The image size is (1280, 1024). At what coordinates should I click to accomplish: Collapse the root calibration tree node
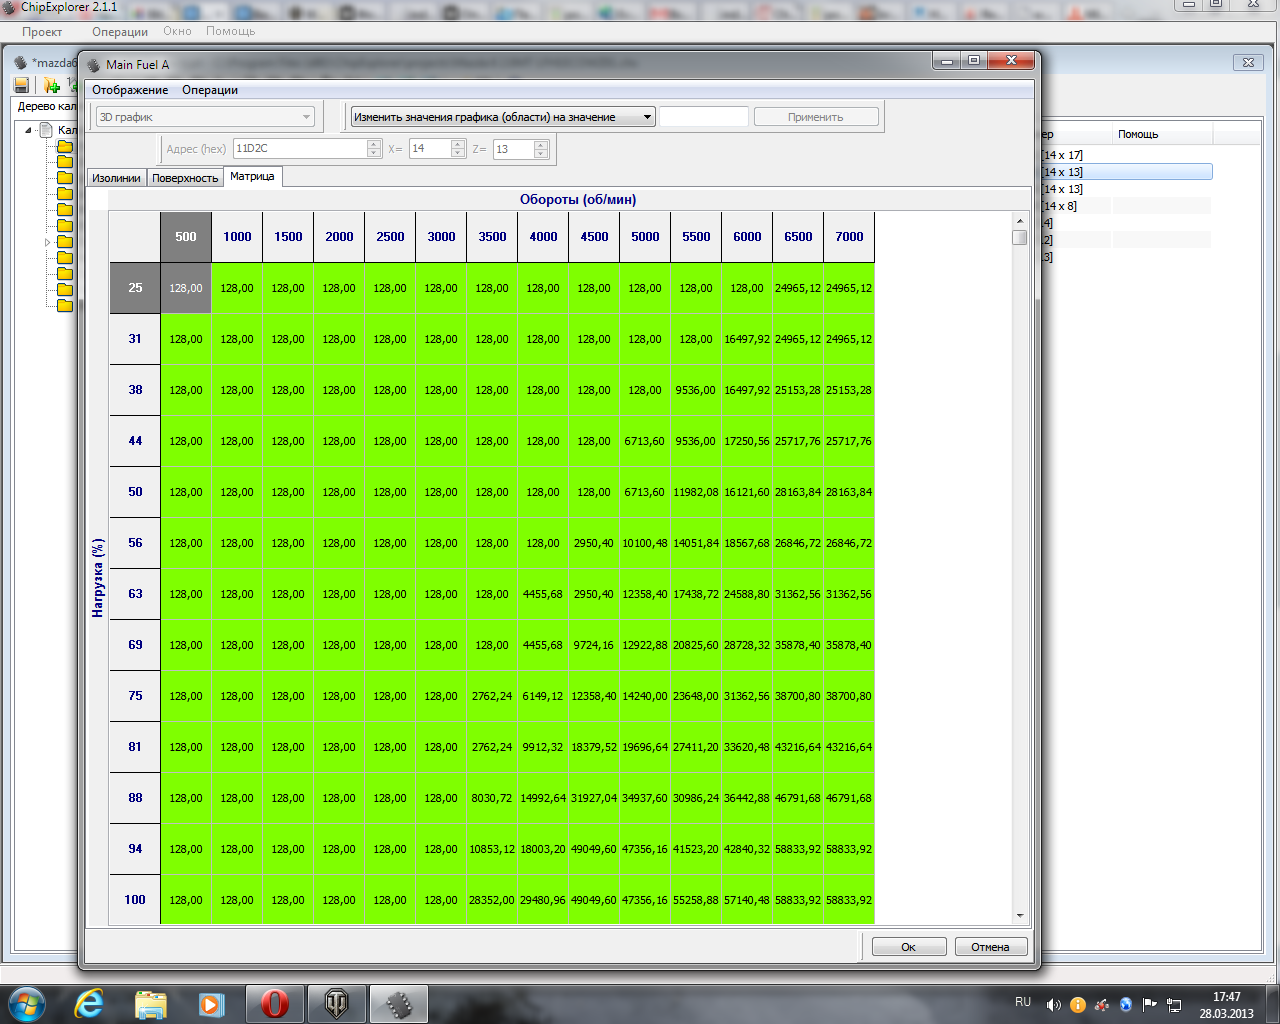pyautogui.click(x=29, y=130)
